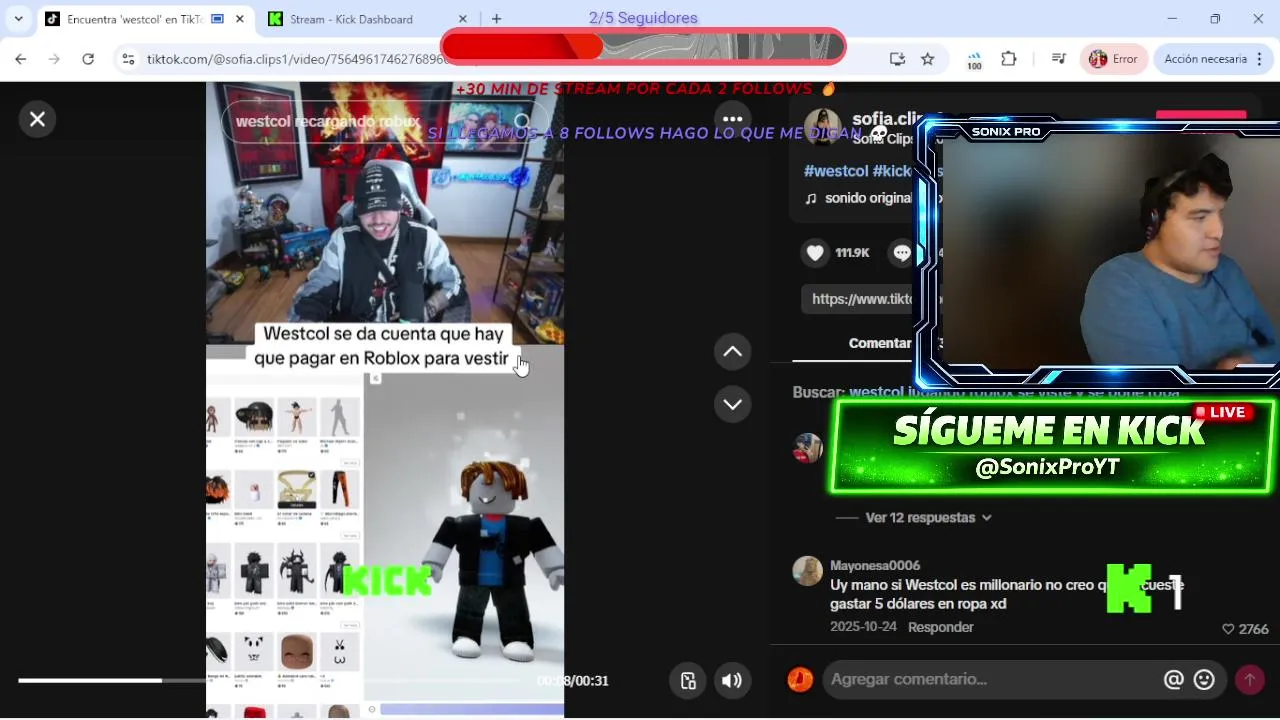Close the Kick Dashboard tab
The height and width of the screenshot is (720, 1280).
click(462, 19)
